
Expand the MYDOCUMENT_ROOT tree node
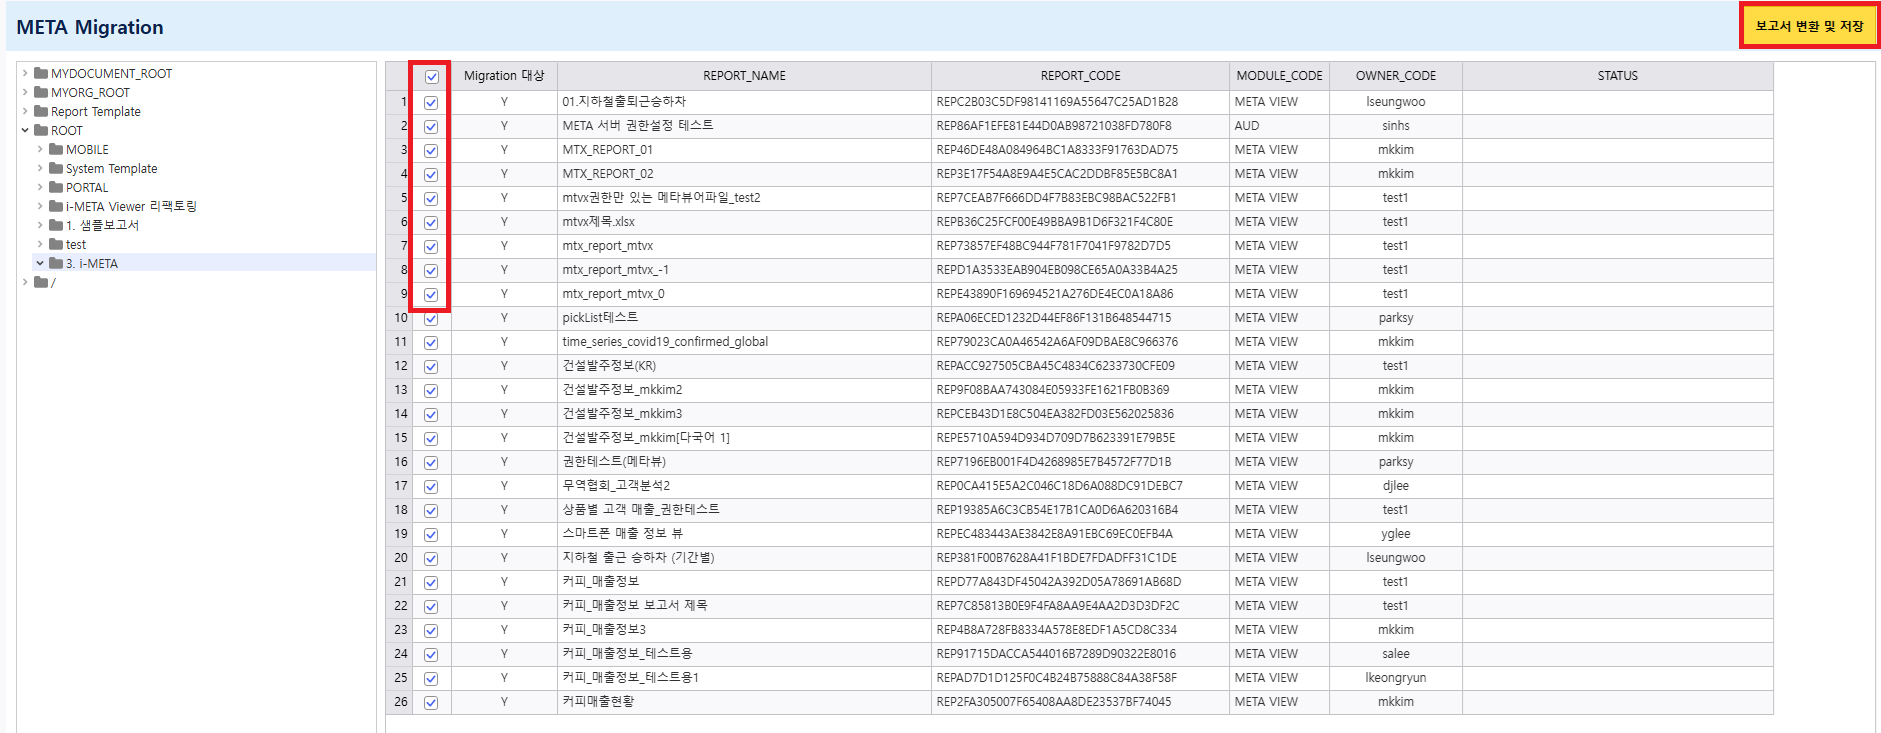(x=25, y=73)
